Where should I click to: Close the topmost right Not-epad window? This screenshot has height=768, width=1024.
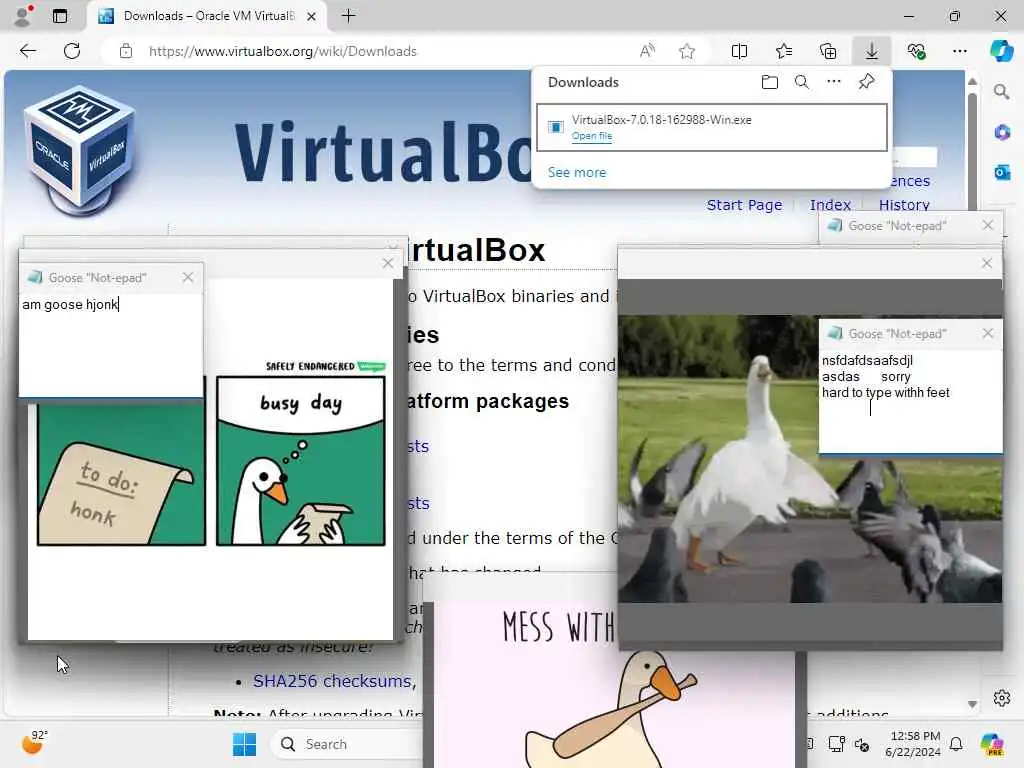coord(987,225)
